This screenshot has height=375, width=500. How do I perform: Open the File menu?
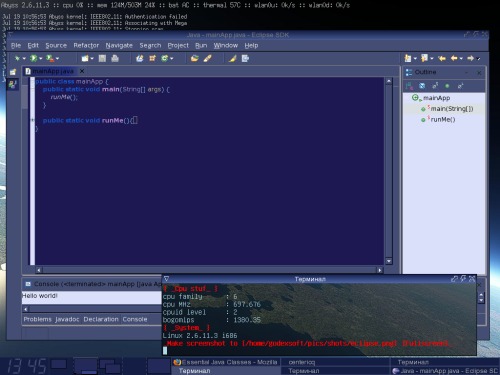click(x=16, y=46)
